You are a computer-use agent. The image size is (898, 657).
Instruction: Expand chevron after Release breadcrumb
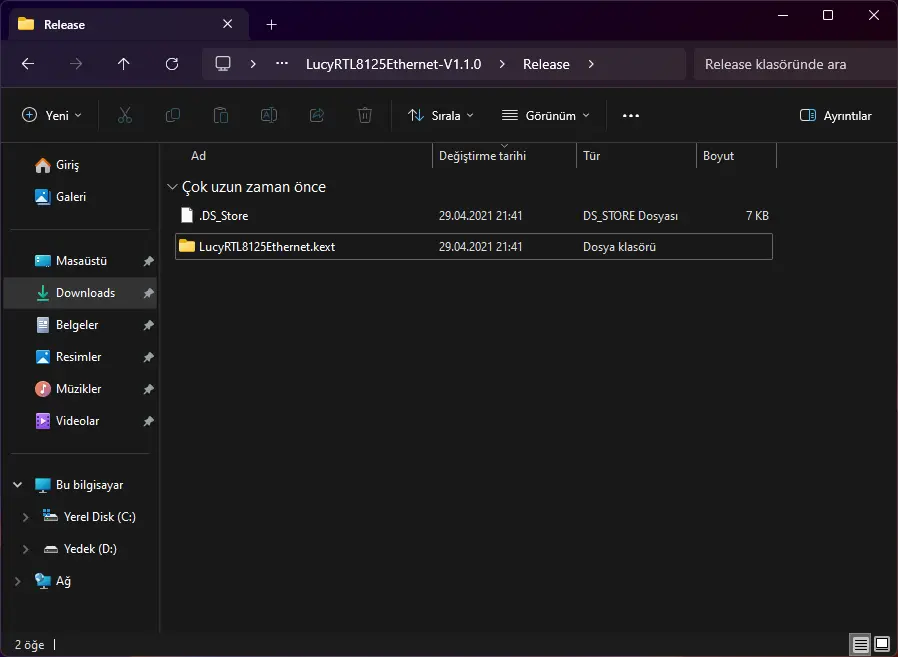point(591,64)
